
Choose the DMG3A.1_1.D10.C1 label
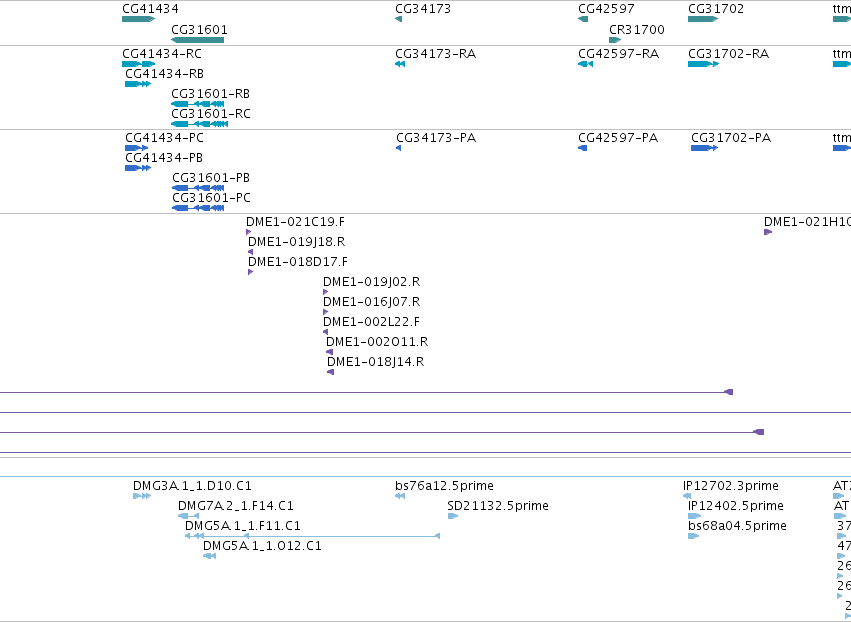tap(192, 486)
